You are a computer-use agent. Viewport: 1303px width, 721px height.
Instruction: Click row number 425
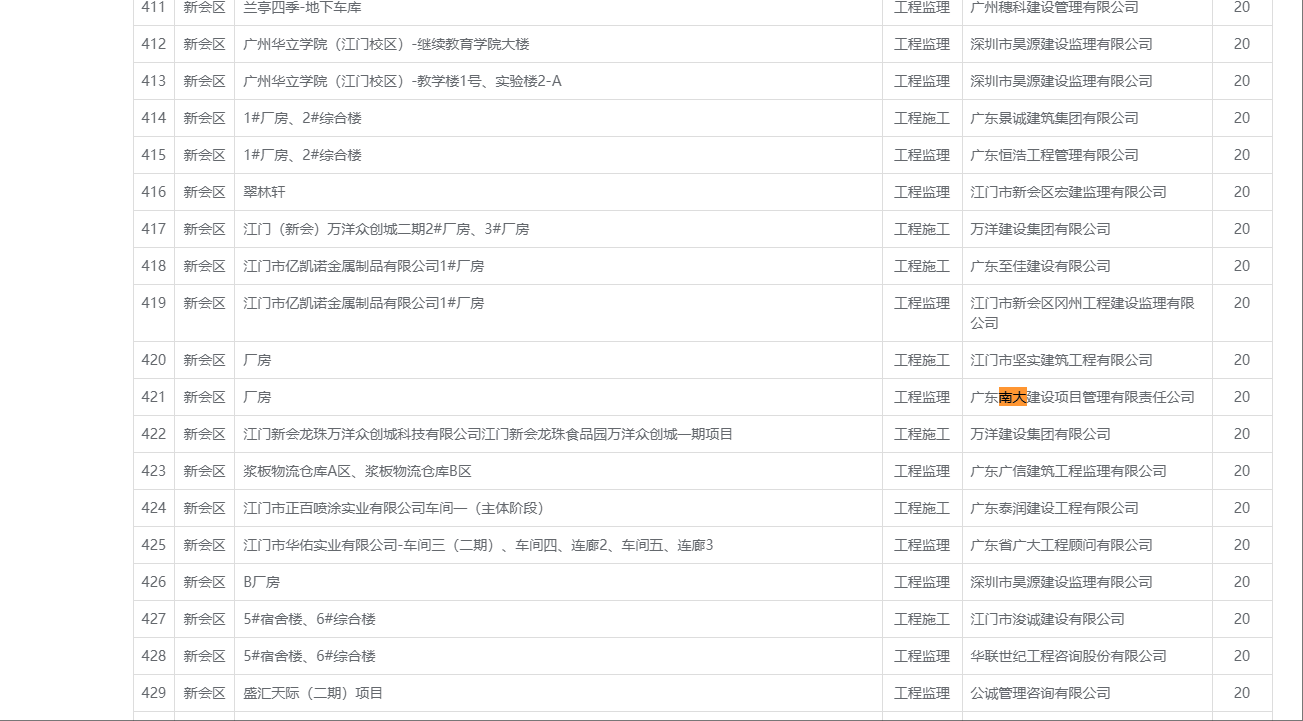[153, 545]
